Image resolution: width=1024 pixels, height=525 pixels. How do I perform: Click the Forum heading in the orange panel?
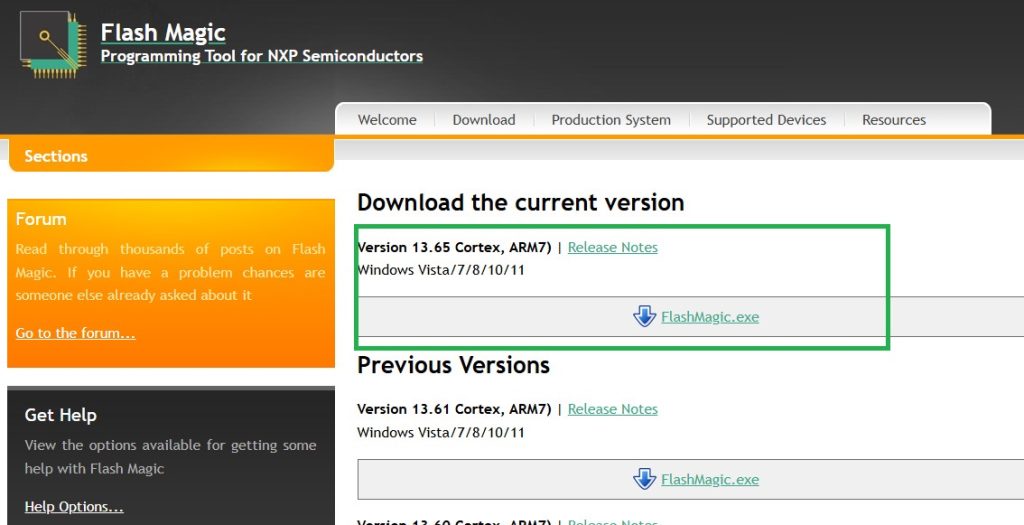pos(41,219)
